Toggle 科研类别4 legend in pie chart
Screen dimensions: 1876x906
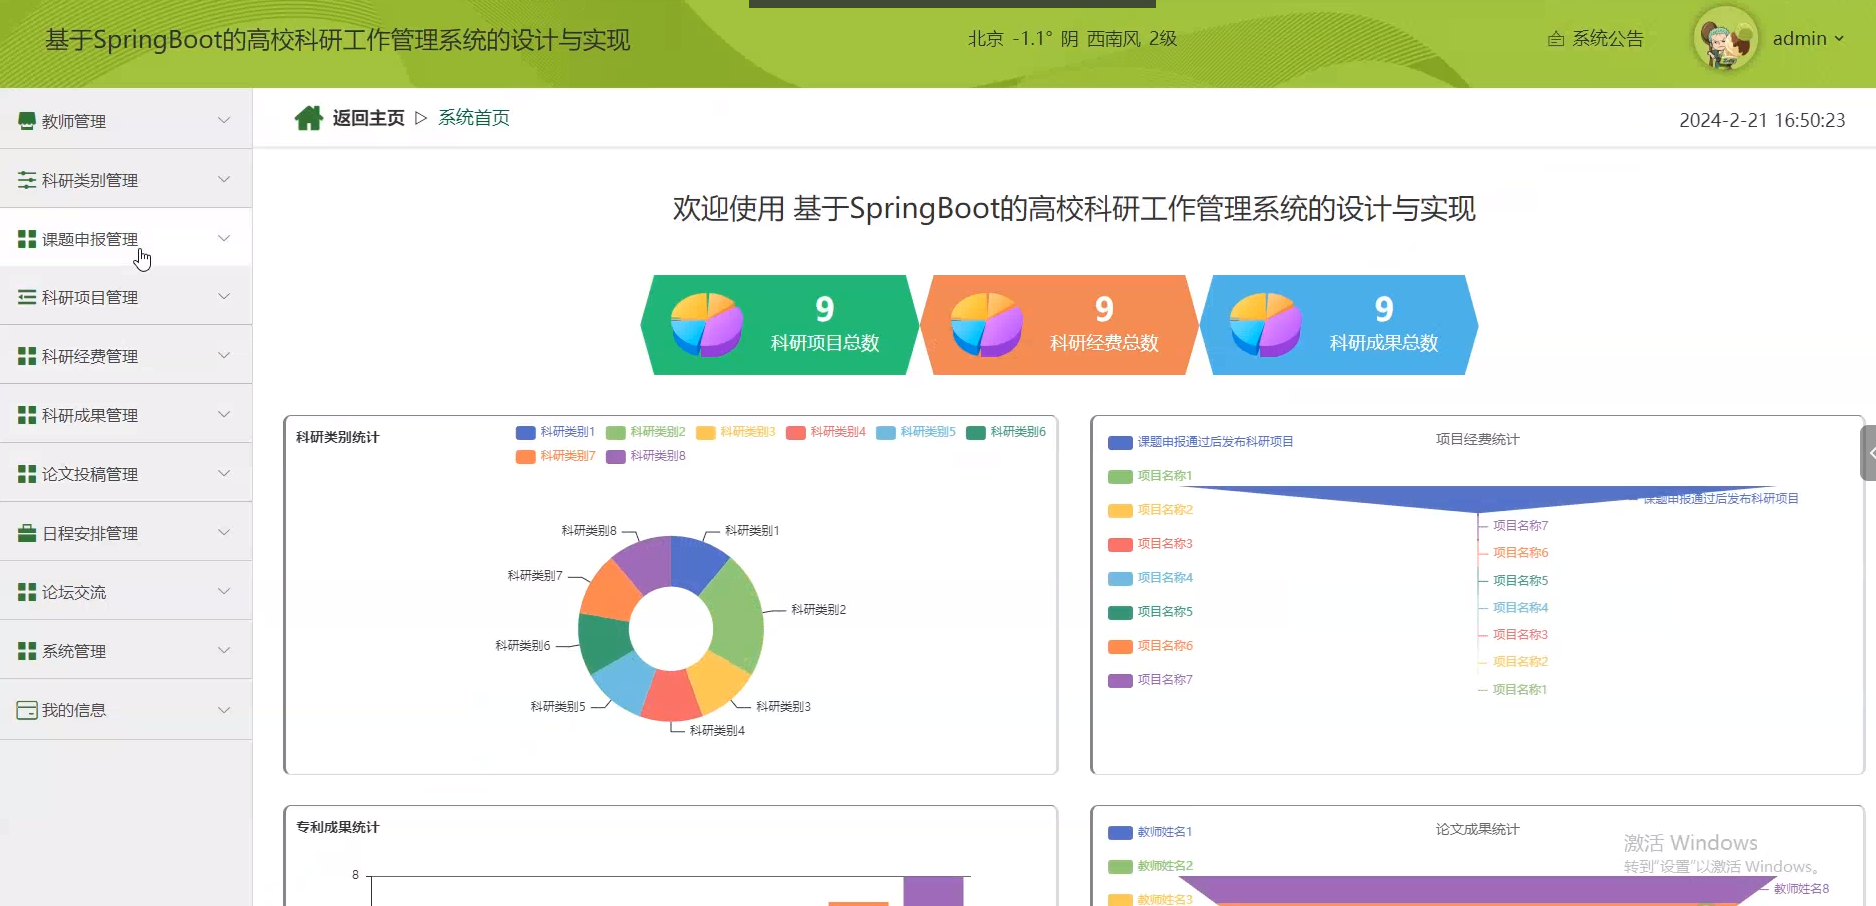coord(825,432)
